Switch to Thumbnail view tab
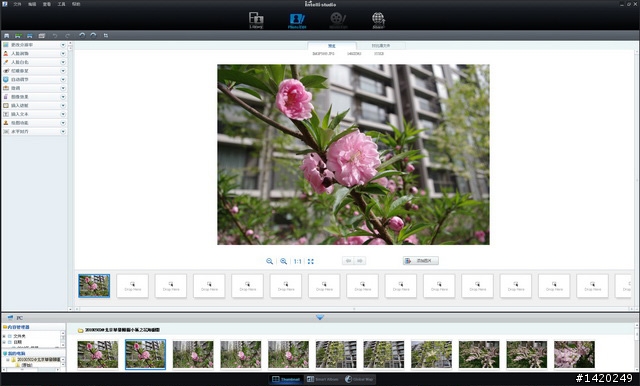This screenshot has height=386, width=640. (286, 379)
